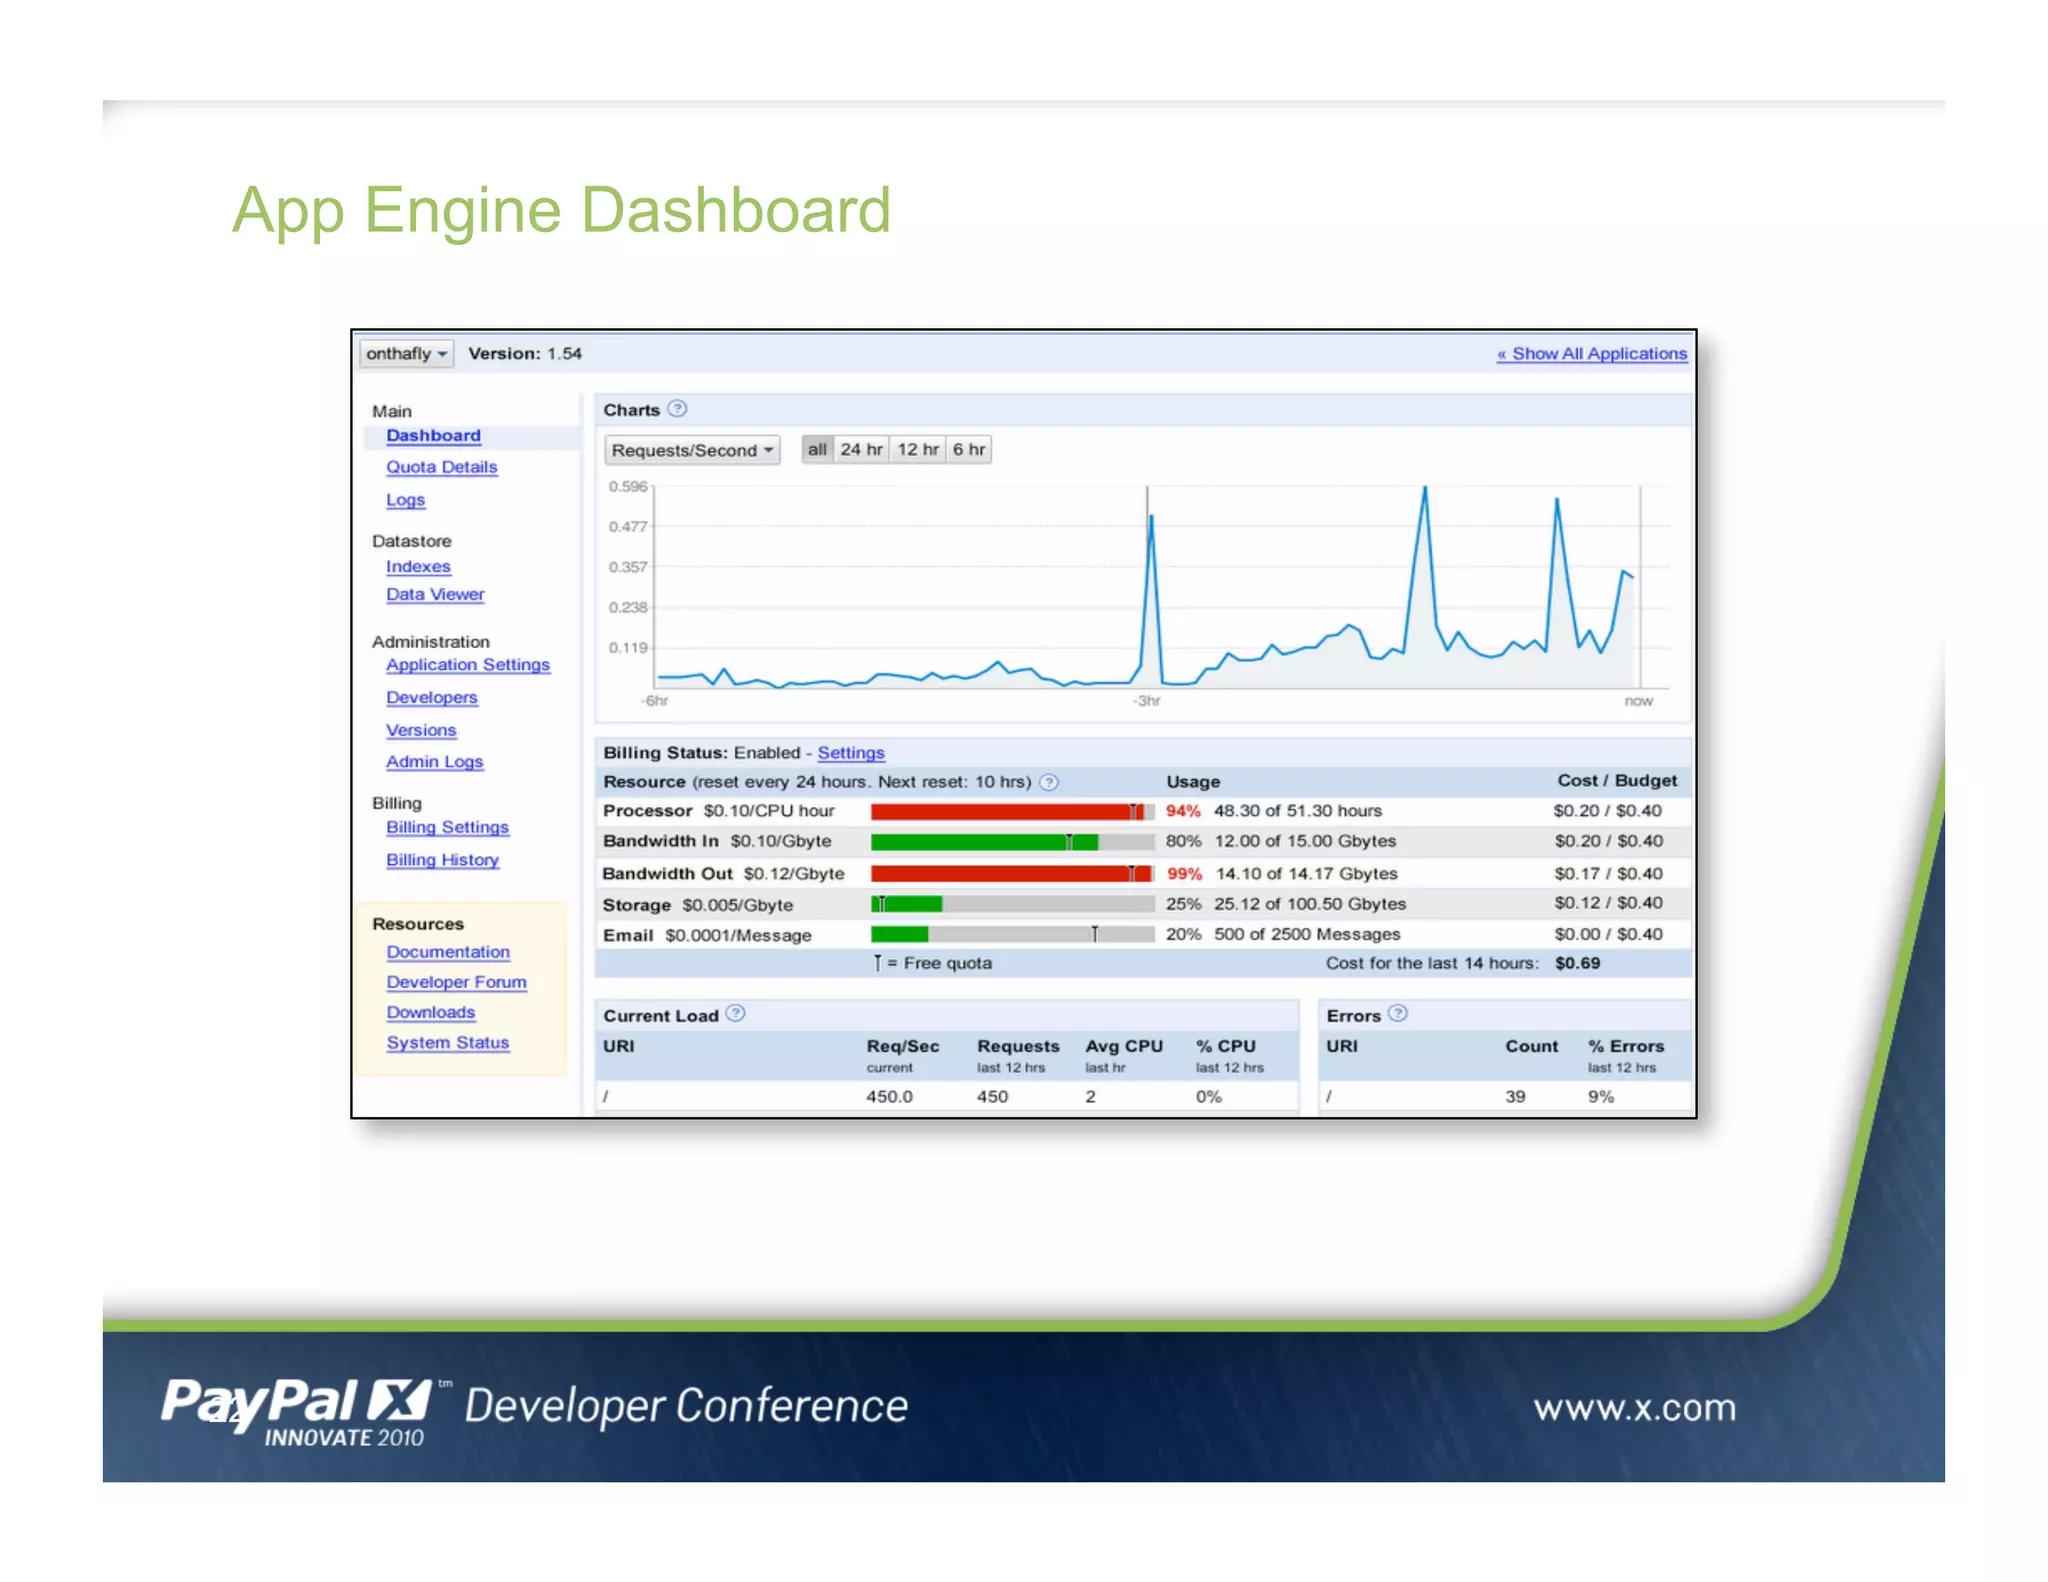Visit the Developer Forum

[x=456, y=982]
